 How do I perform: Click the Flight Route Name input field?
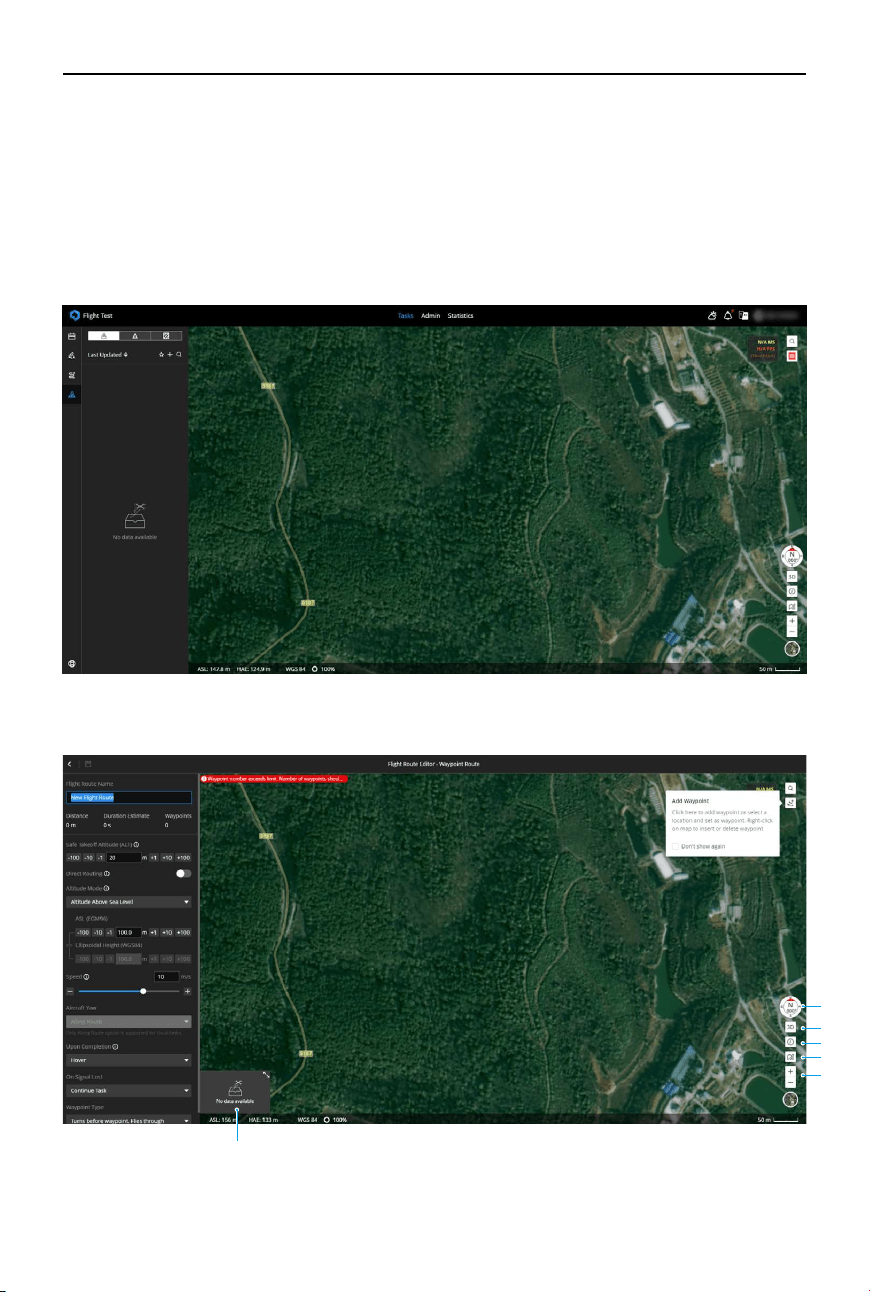[x=128, y=798]
